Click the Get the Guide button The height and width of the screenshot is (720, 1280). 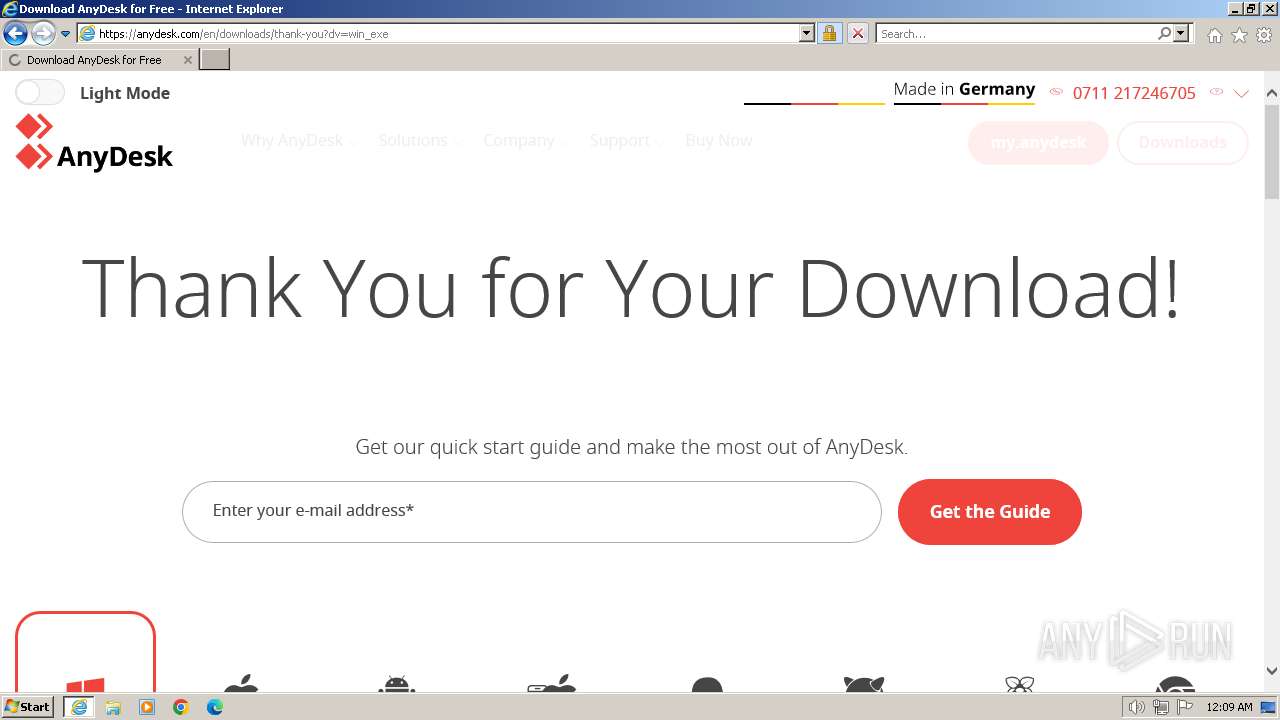(990, 512)
